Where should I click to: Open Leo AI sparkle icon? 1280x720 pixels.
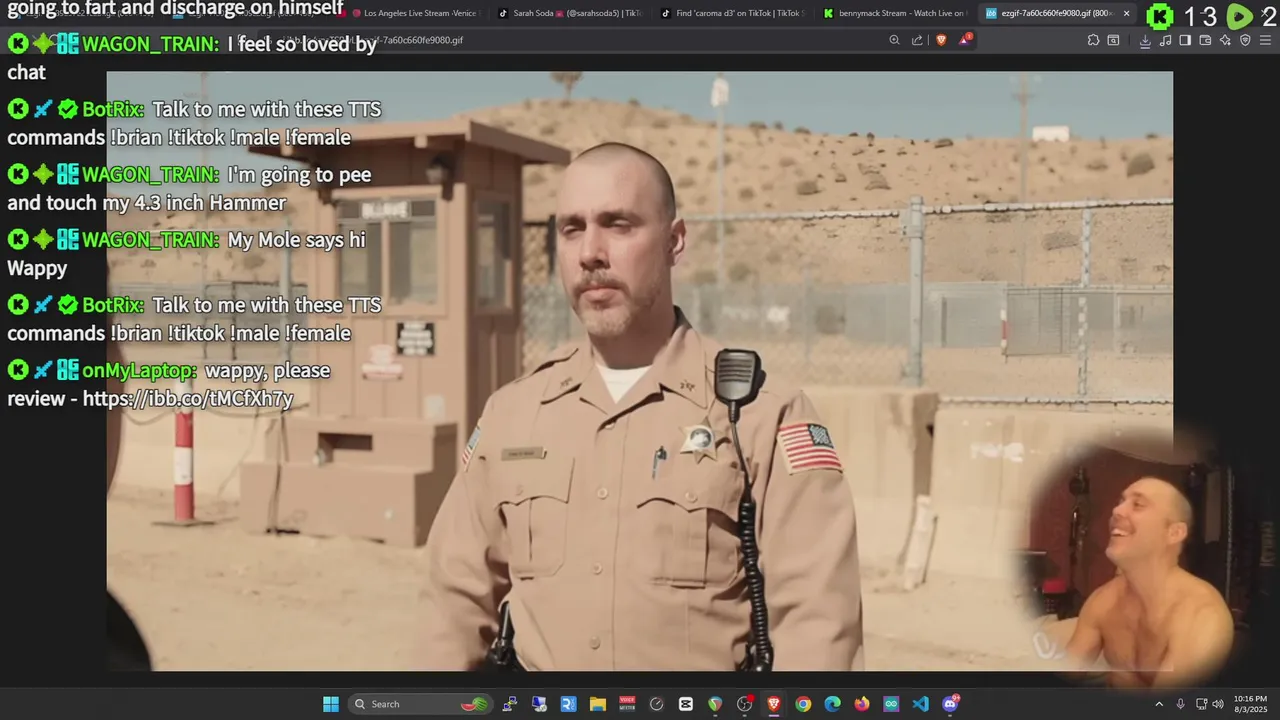click(x=1225, y=40)
